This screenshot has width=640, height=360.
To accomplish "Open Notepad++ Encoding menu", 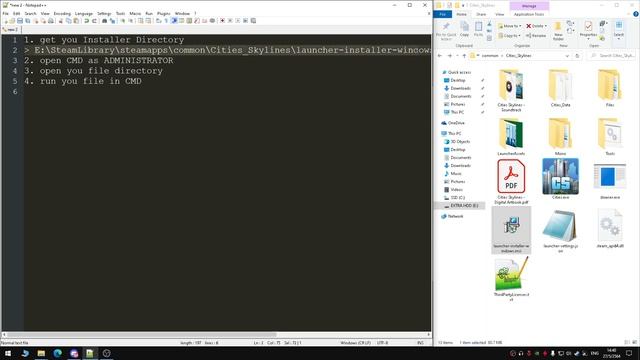I will (x=62, y=13).
